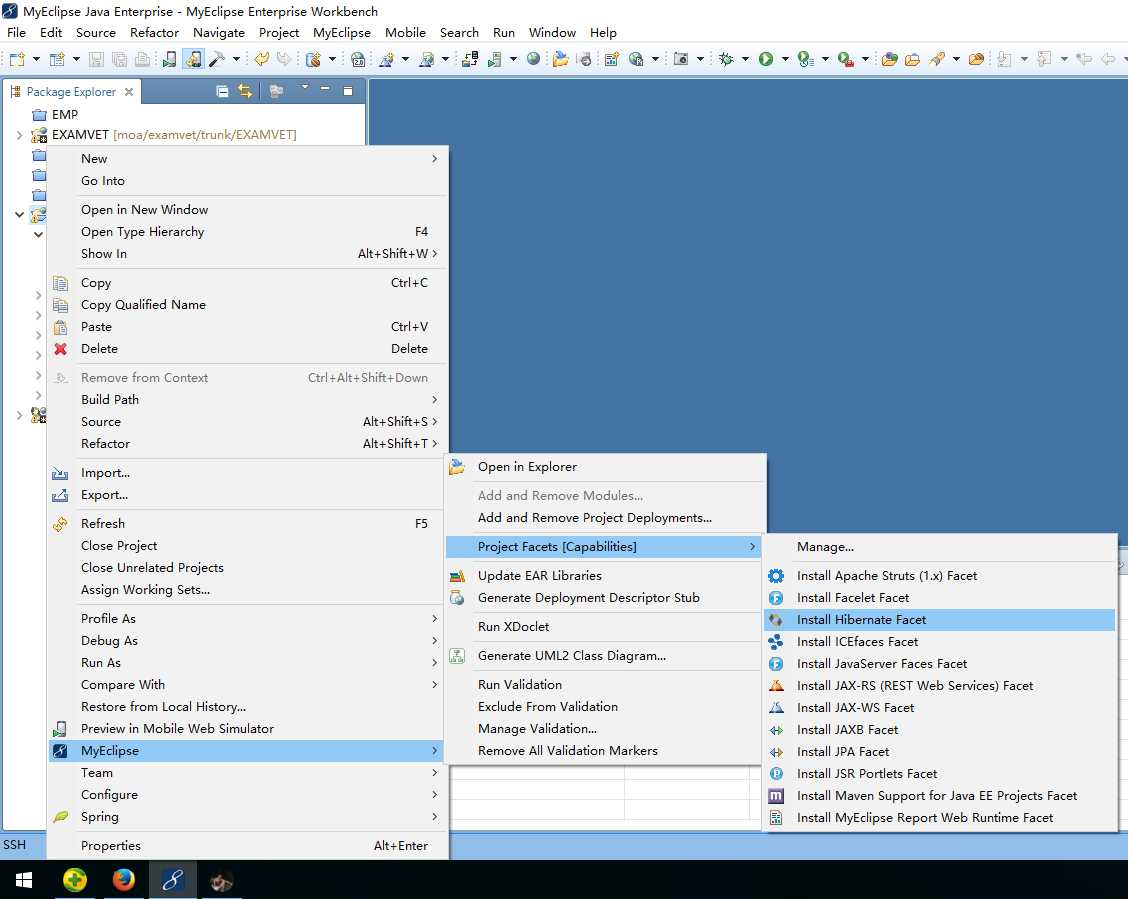1128x899 pixels.
Task: Open dropdown arrow next to Run icon
Action: click(x=785, y=59)
